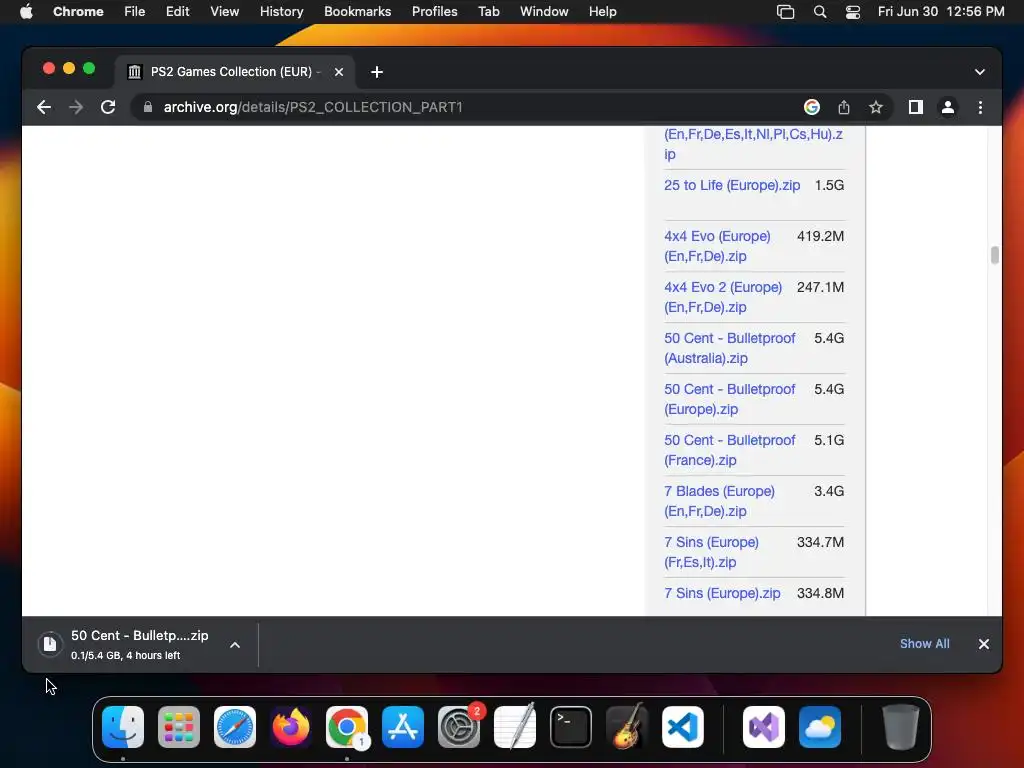1024x768 pixels.
Task: Click 50 Cent - Bulletproof (France).zip link
Action: [729, 450]
